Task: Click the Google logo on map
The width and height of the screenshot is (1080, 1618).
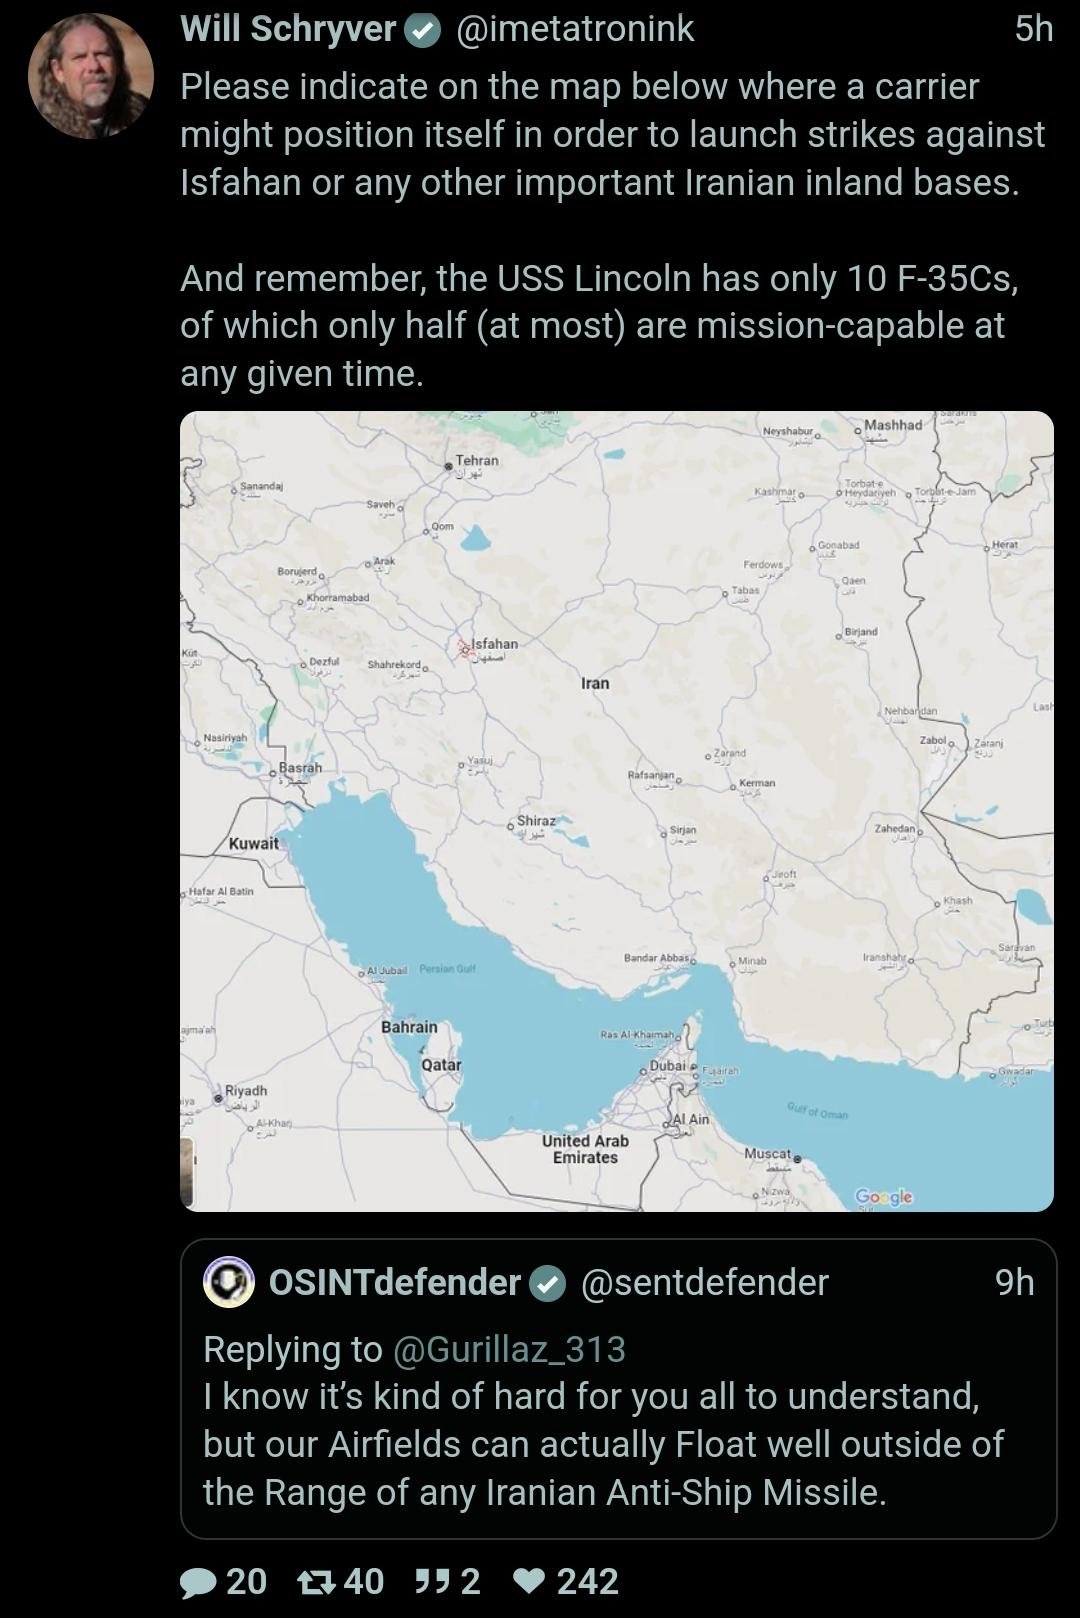Action: [x=883, y=1197]
